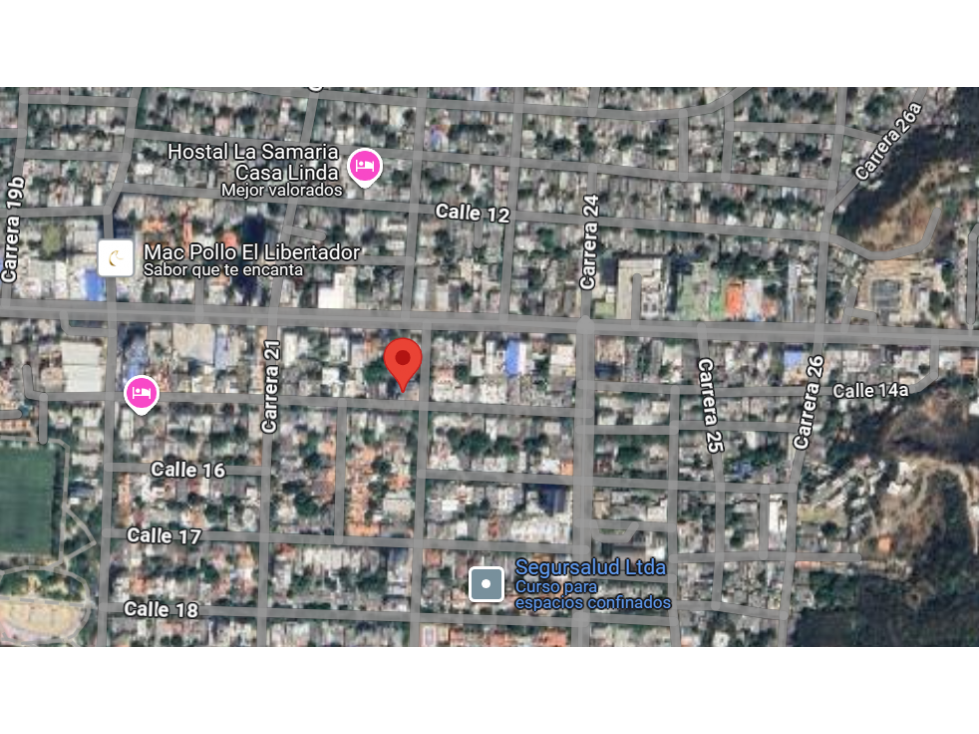Click the red location pin marker
Image resolution: width=979 pixels, height=734 pixels.
403,365
